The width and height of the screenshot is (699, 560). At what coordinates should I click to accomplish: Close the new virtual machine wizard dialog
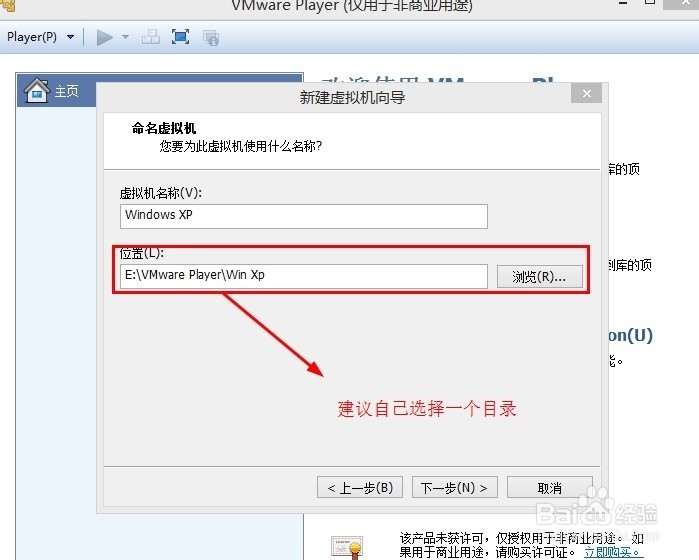586,93
